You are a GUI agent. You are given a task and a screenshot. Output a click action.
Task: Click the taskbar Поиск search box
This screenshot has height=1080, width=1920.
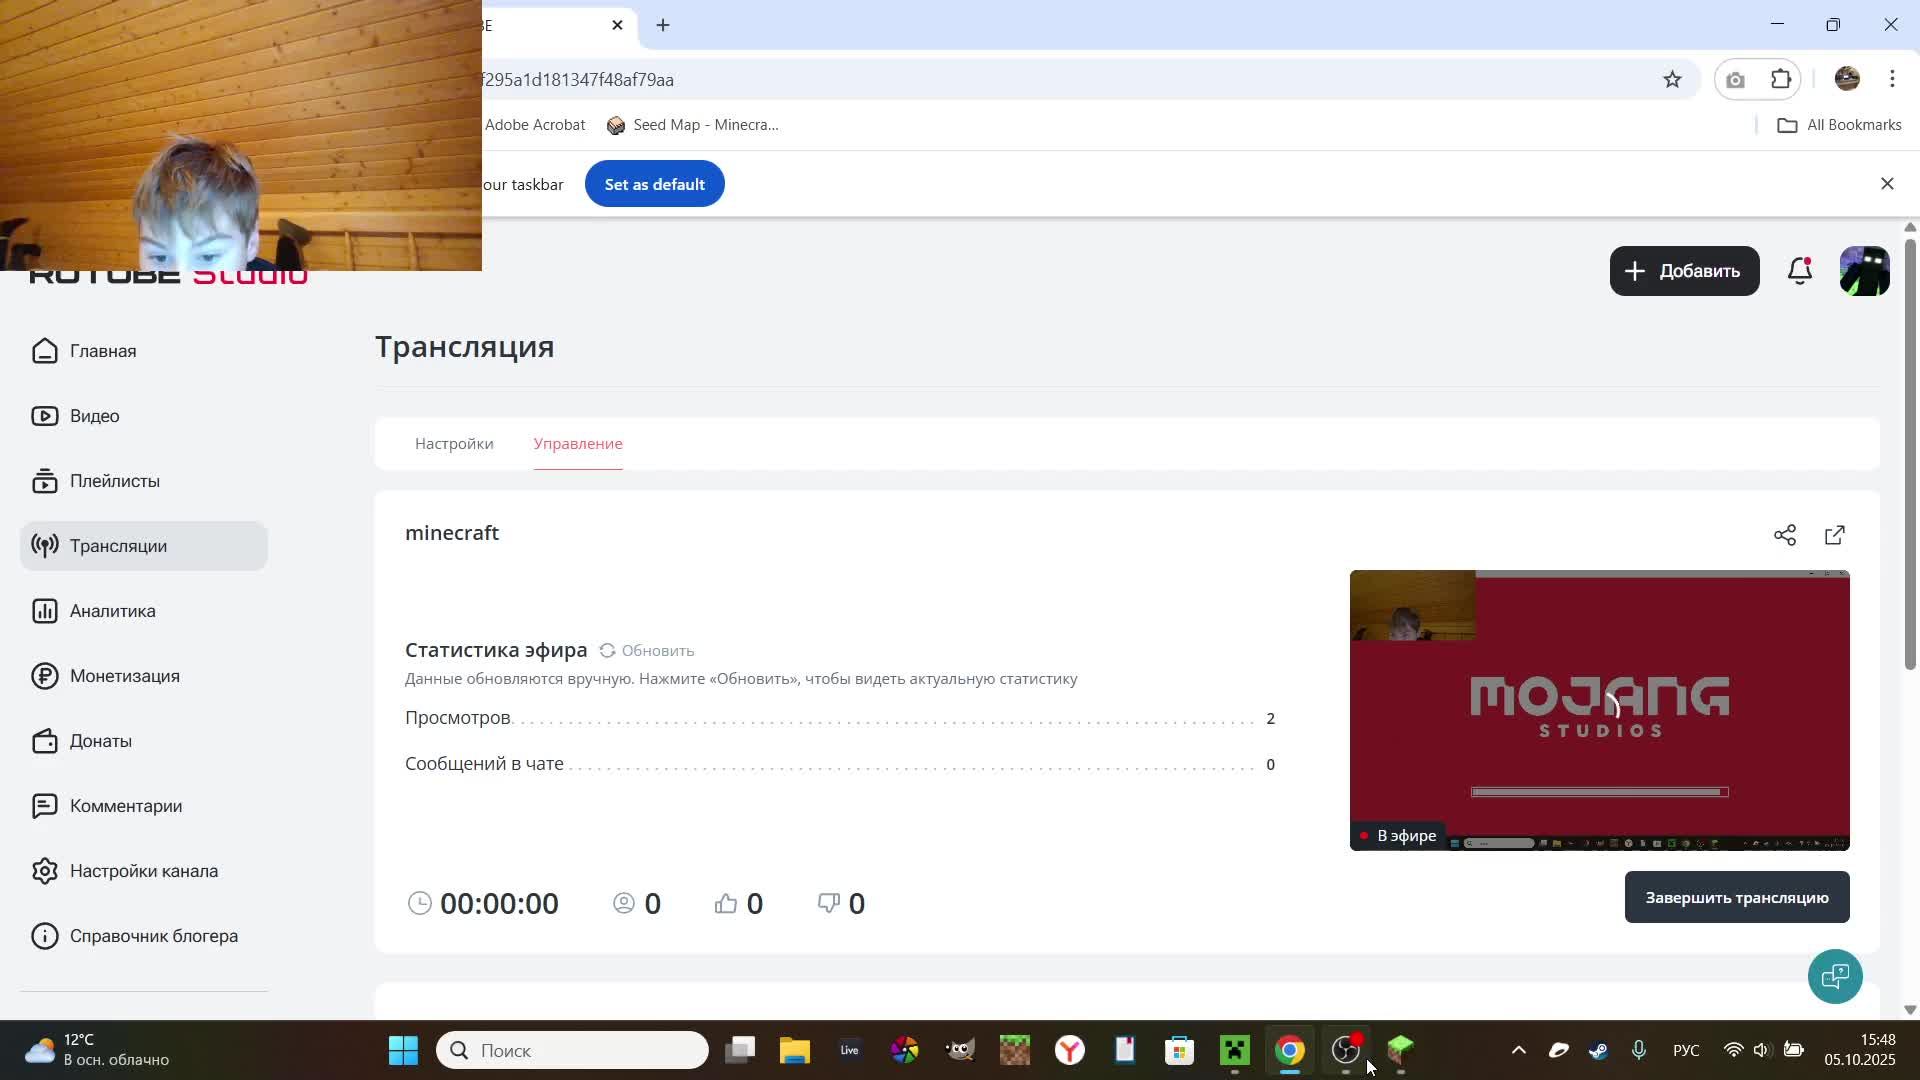573,1050
